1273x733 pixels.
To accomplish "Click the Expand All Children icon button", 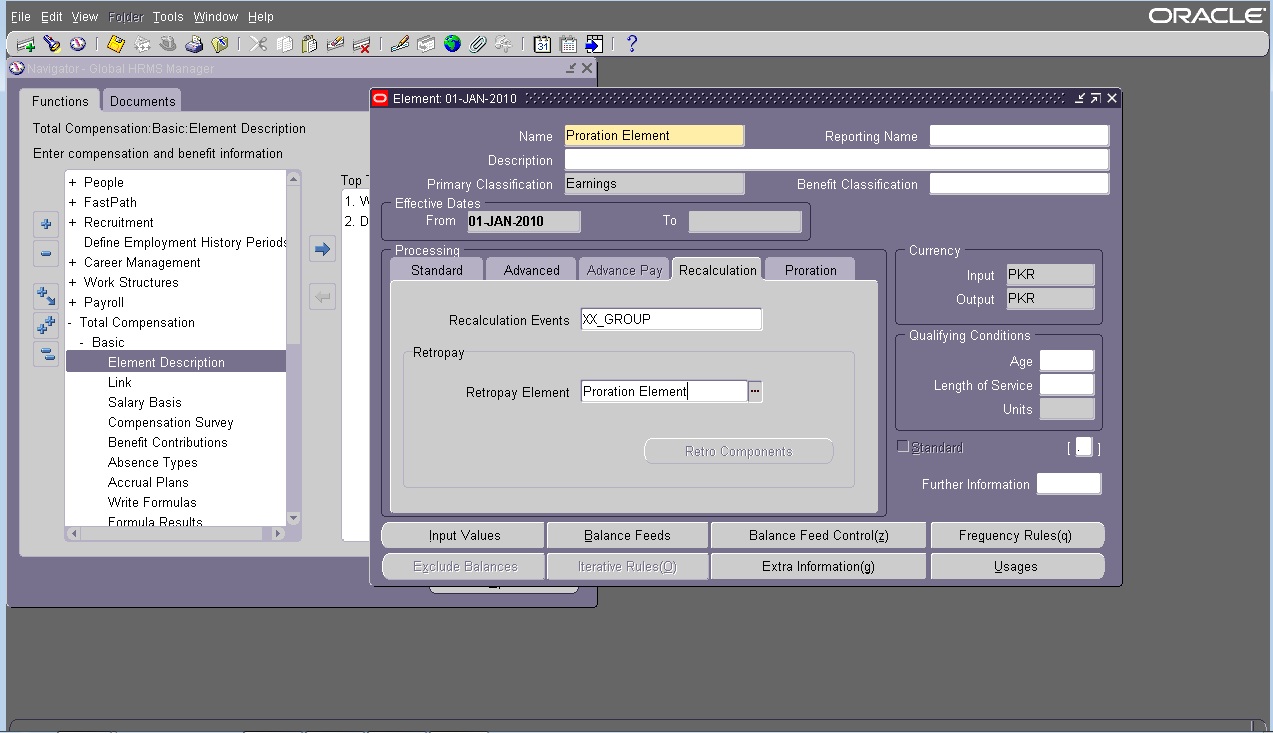I will click(46, 295).
